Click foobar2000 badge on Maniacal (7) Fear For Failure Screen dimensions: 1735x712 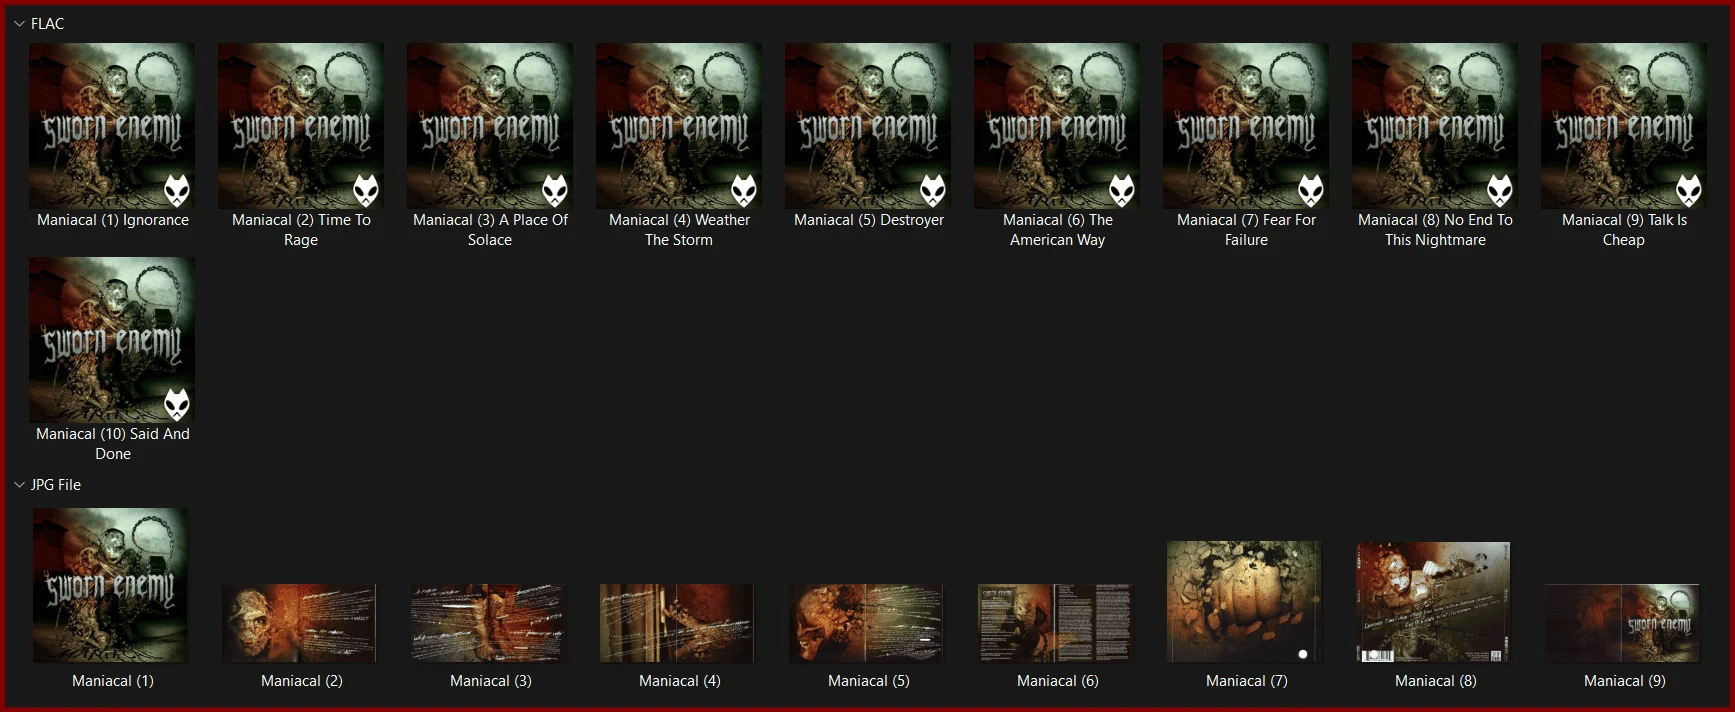pyautogui.click(x=1311, y=190)
